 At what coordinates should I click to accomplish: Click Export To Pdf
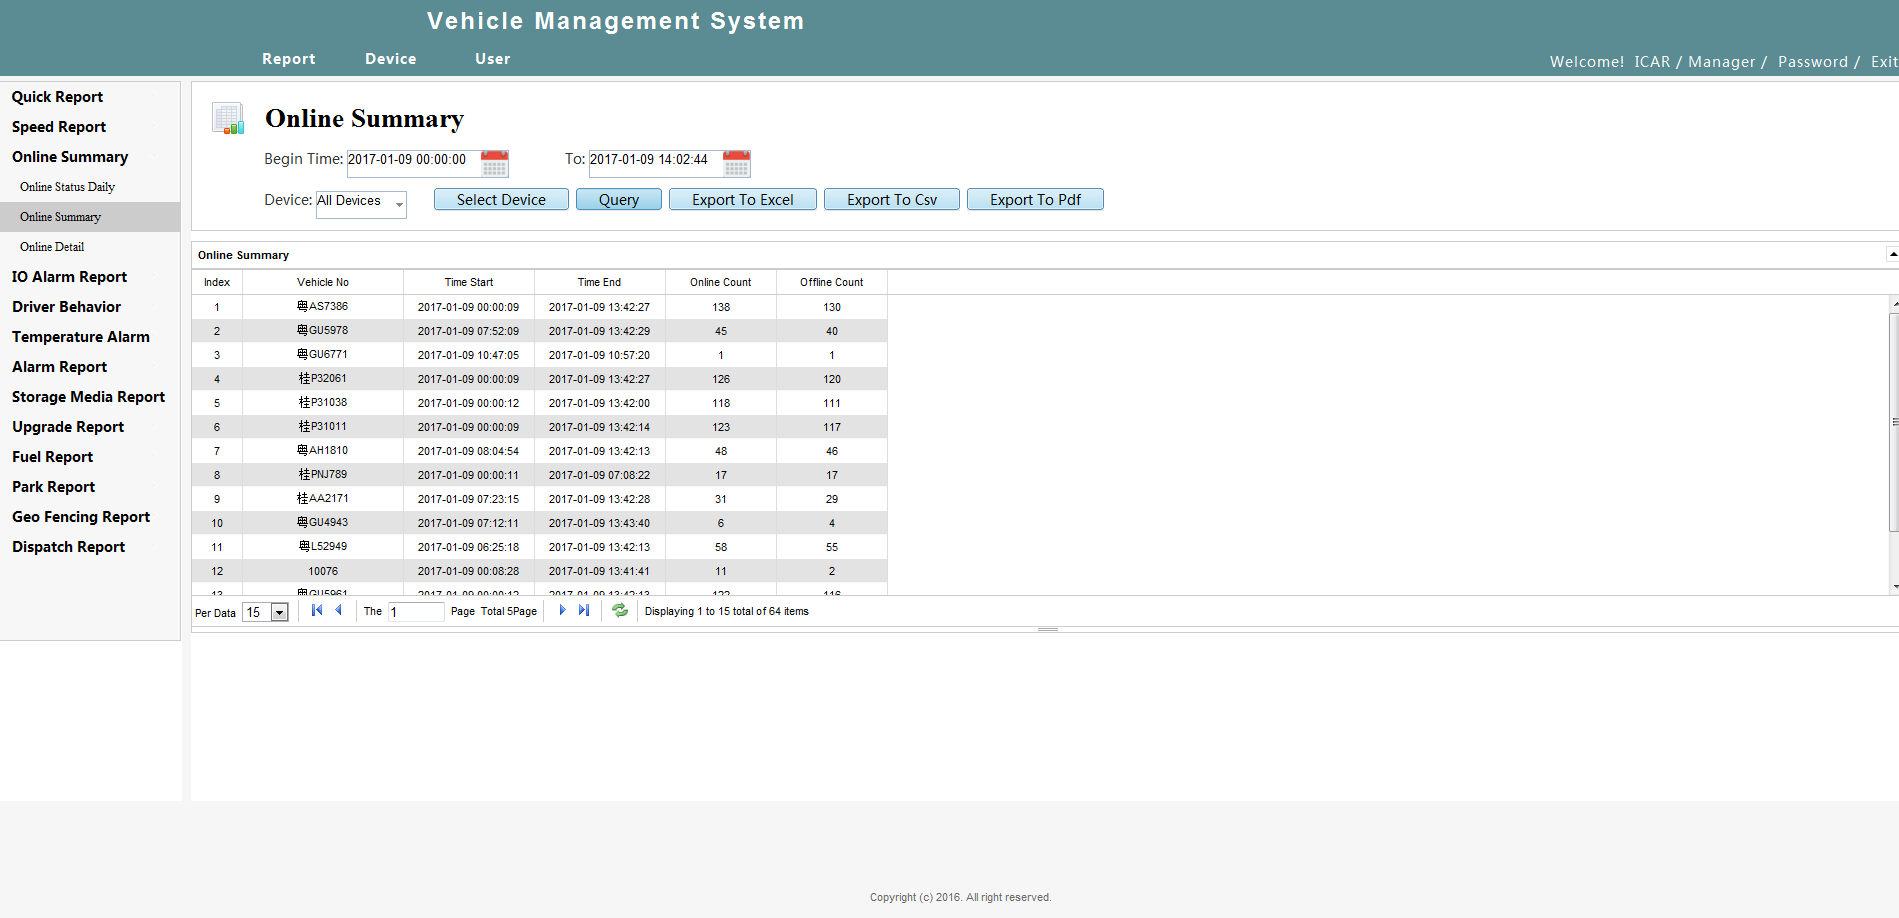(1035, 200)
